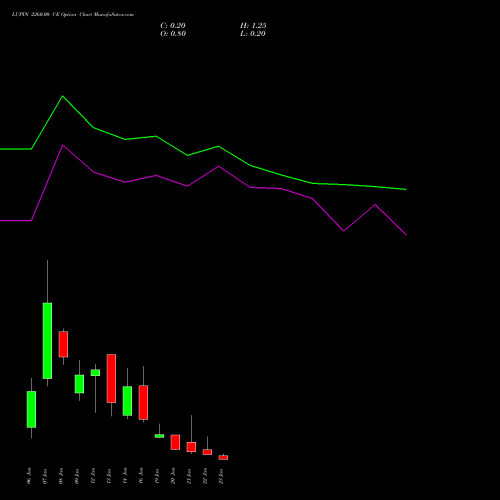Click the last red candlestick for 23 Jan

tap(223, 458)
